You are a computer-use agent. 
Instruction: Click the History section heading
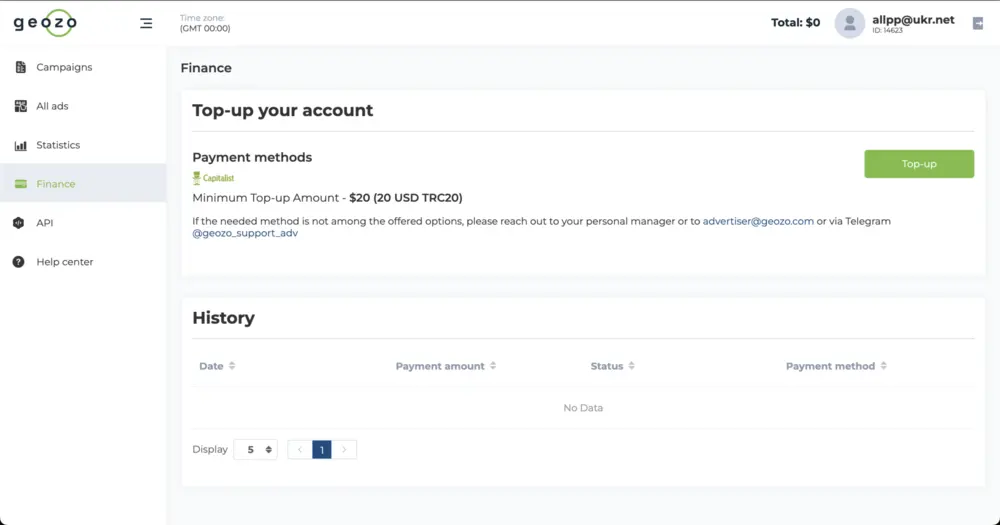(x=223, y=318)
